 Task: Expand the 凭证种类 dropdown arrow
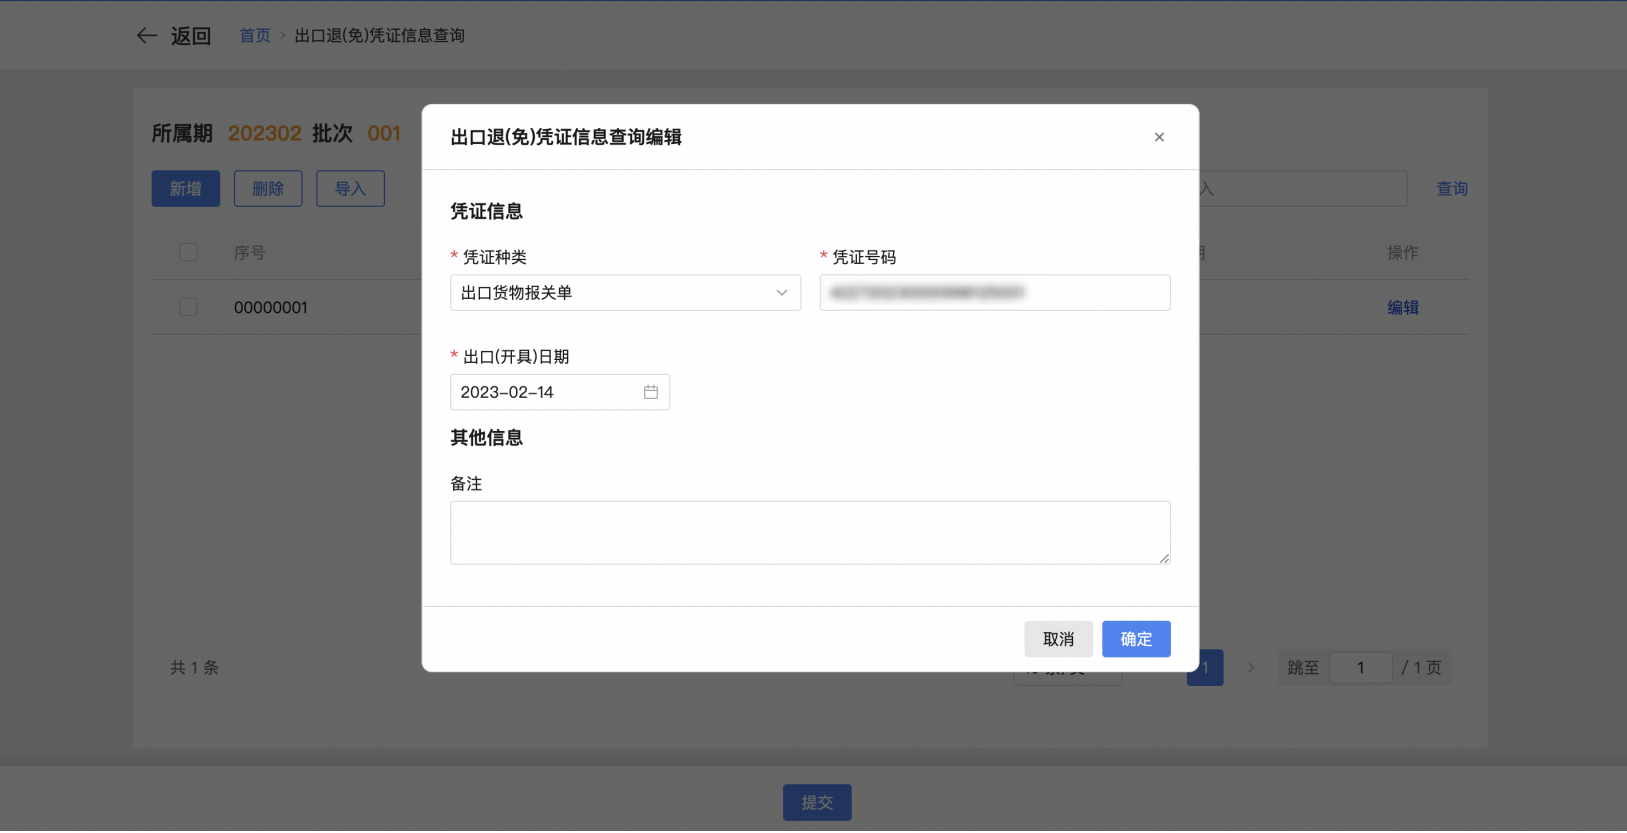[x=782, y=293]
